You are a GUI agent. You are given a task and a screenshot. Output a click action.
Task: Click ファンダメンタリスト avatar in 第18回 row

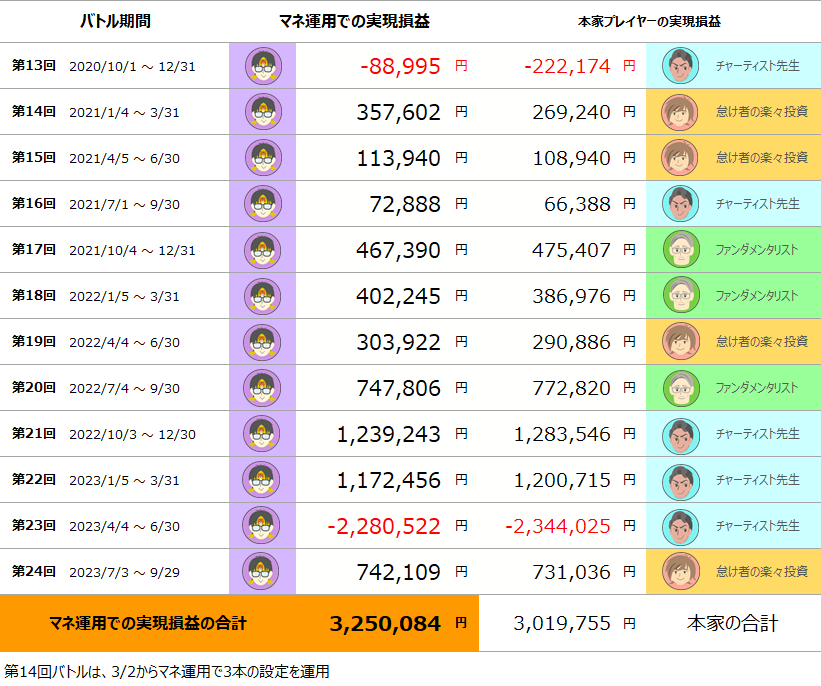(x=681, y=296)
